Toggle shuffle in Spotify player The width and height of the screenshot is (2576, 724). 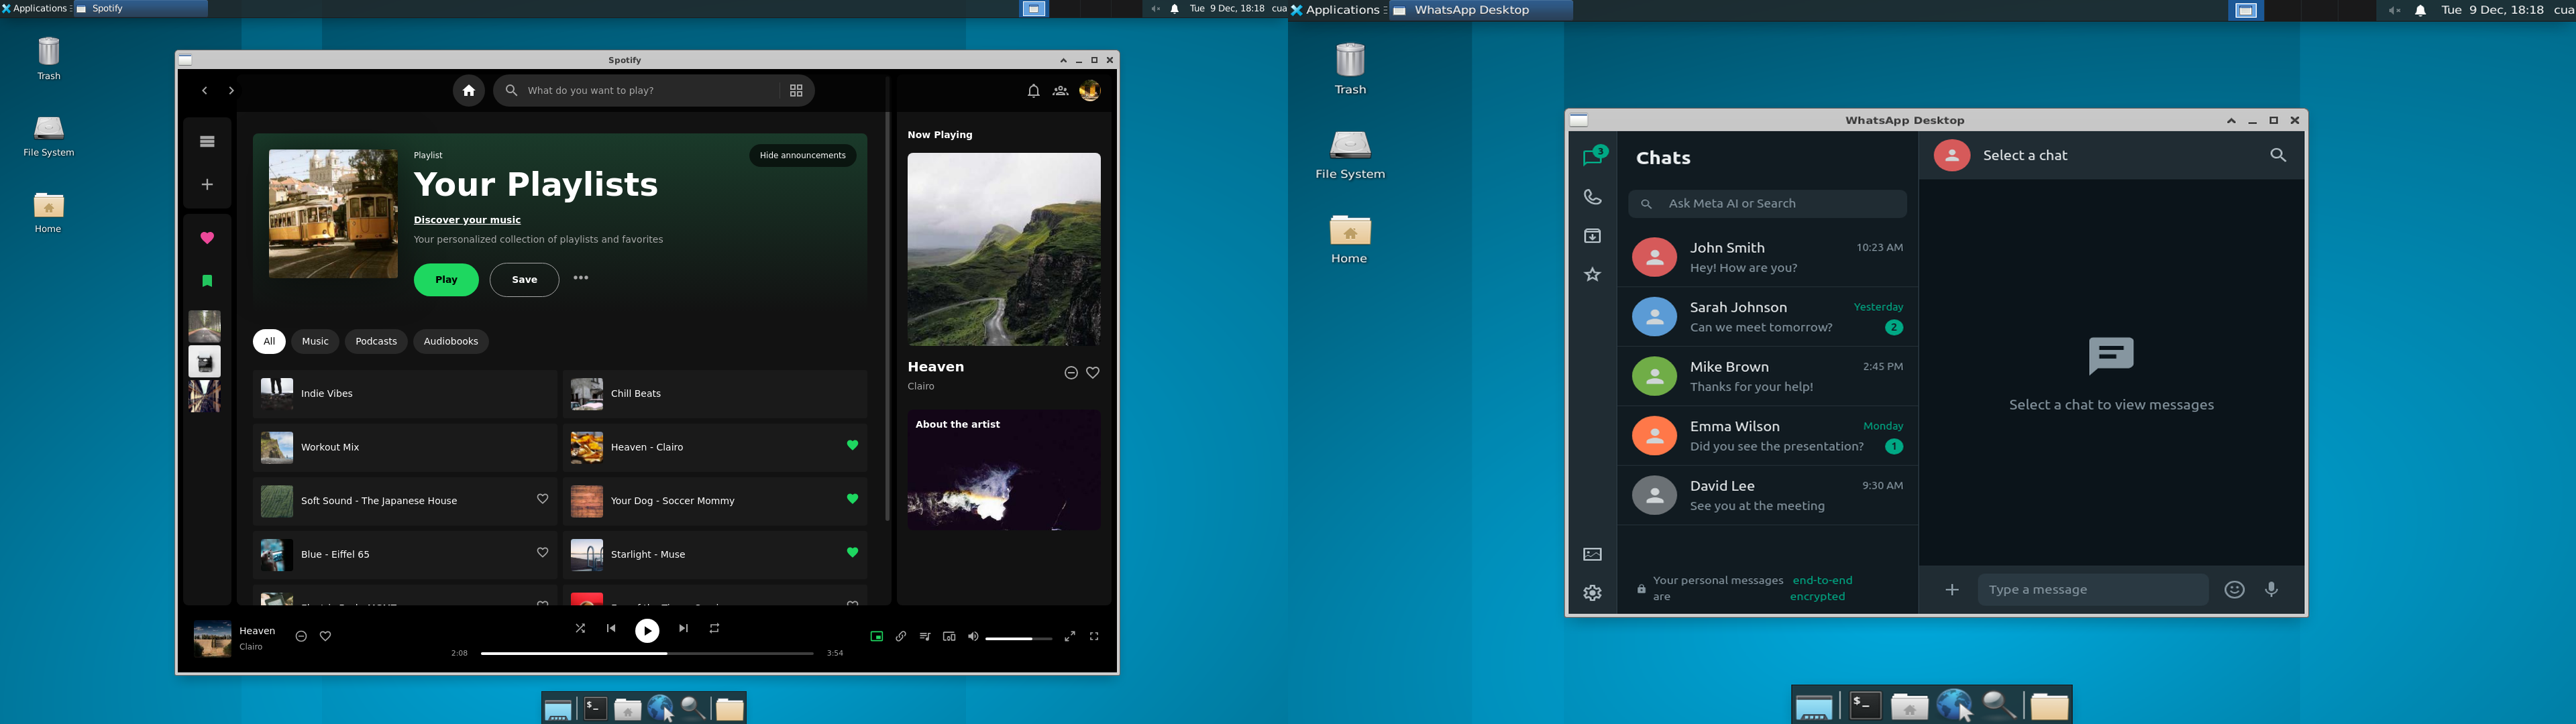(x=580, y=629)
